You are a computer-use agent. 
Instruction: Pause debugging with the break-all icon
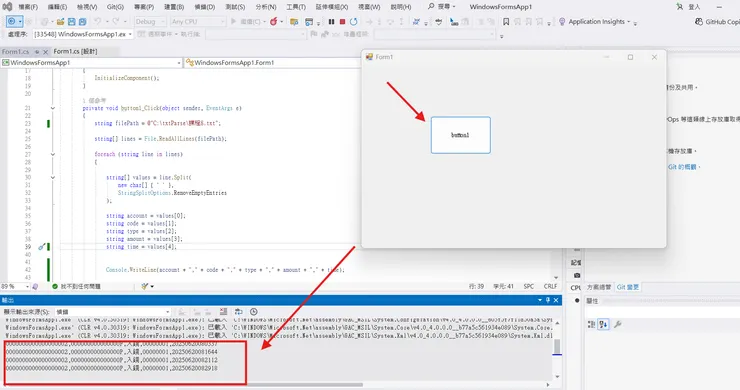331,22
